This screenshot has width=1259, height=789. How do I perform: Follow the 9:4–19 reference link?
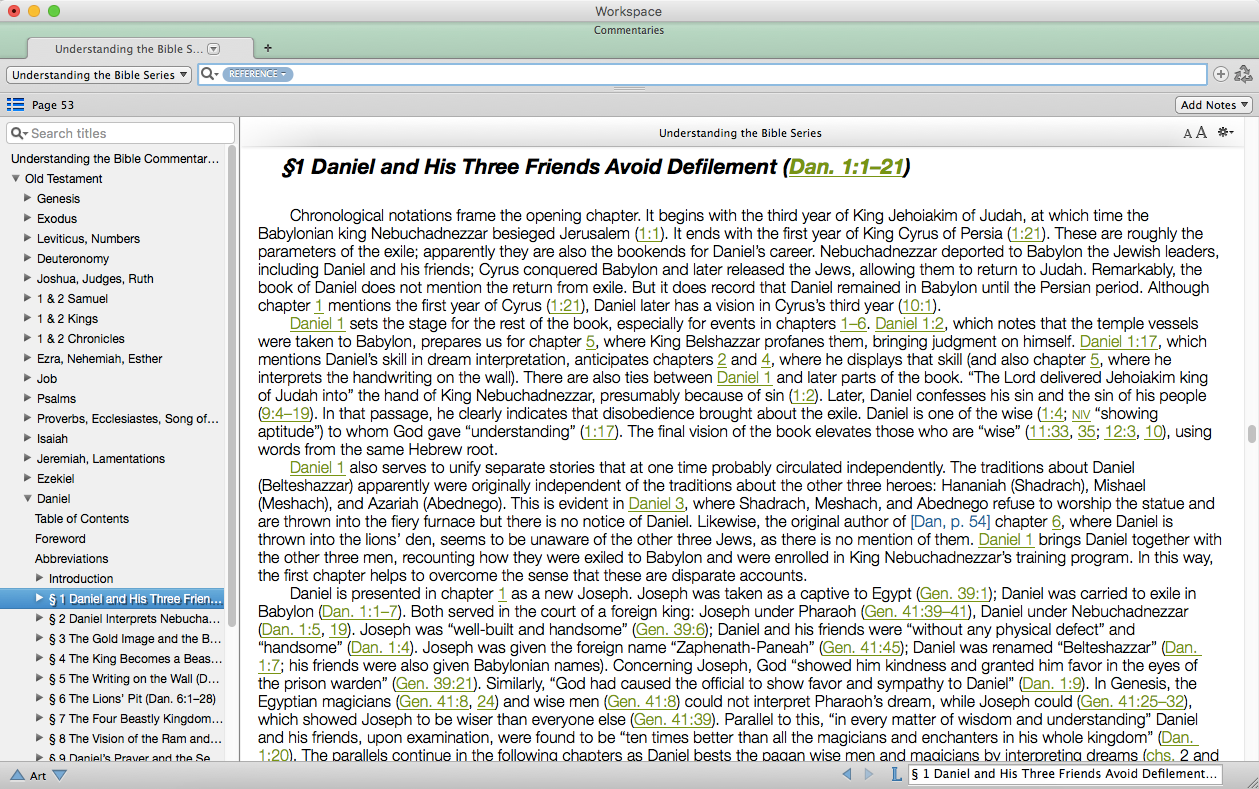click(x=286, y=414)
